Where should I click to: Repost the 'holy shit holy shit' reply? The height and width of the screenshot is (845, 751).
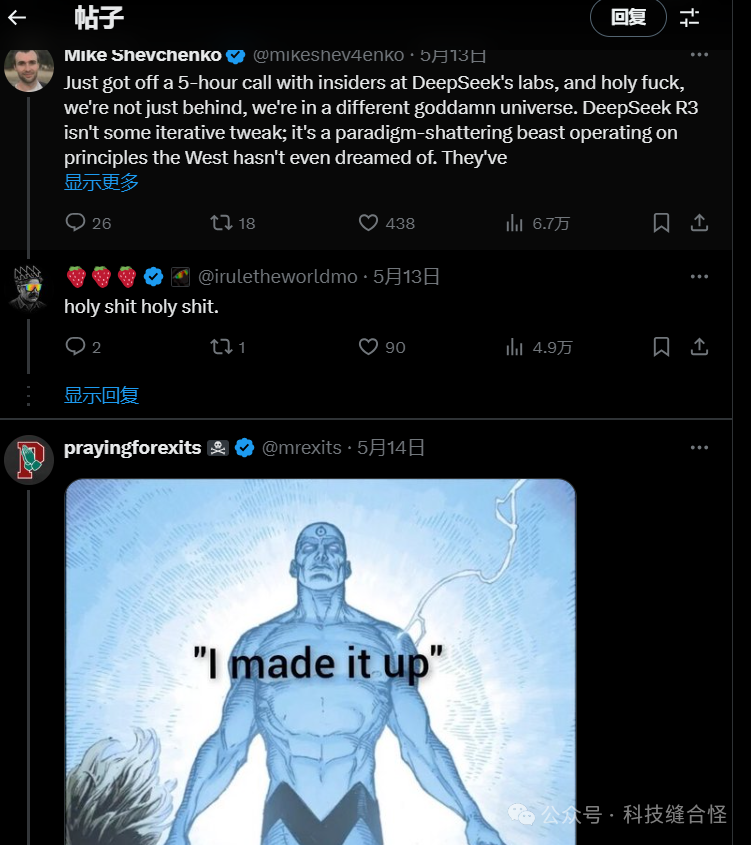[221, 347]
